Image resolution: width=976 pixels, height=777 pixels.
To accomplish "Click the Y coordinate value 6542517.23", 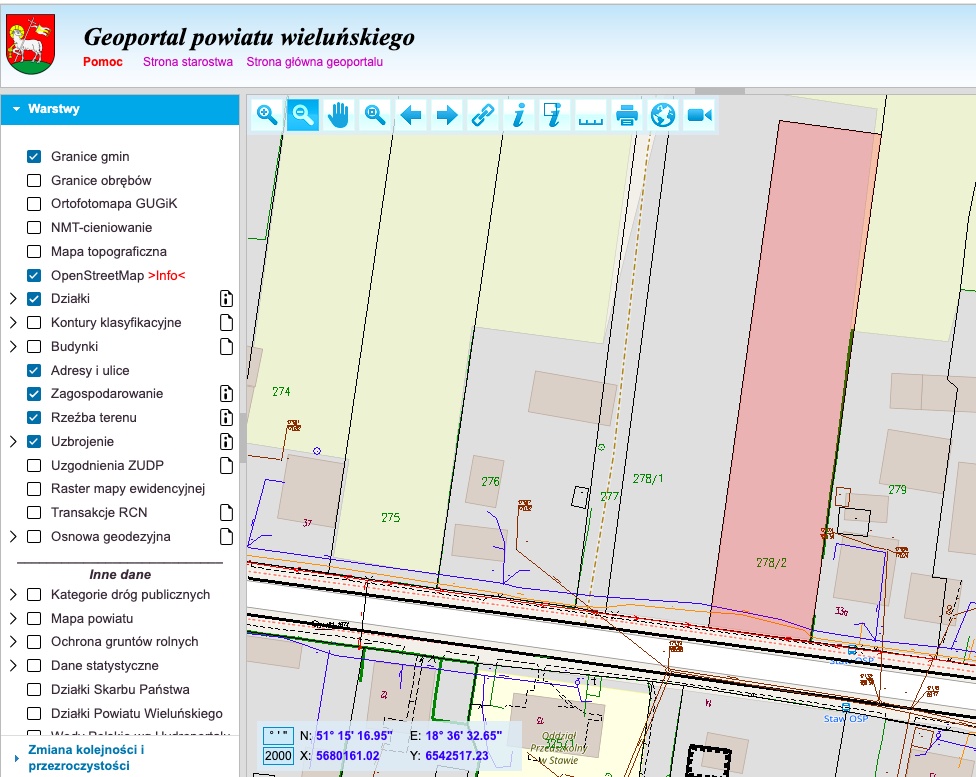I will (x=457, y=756).
